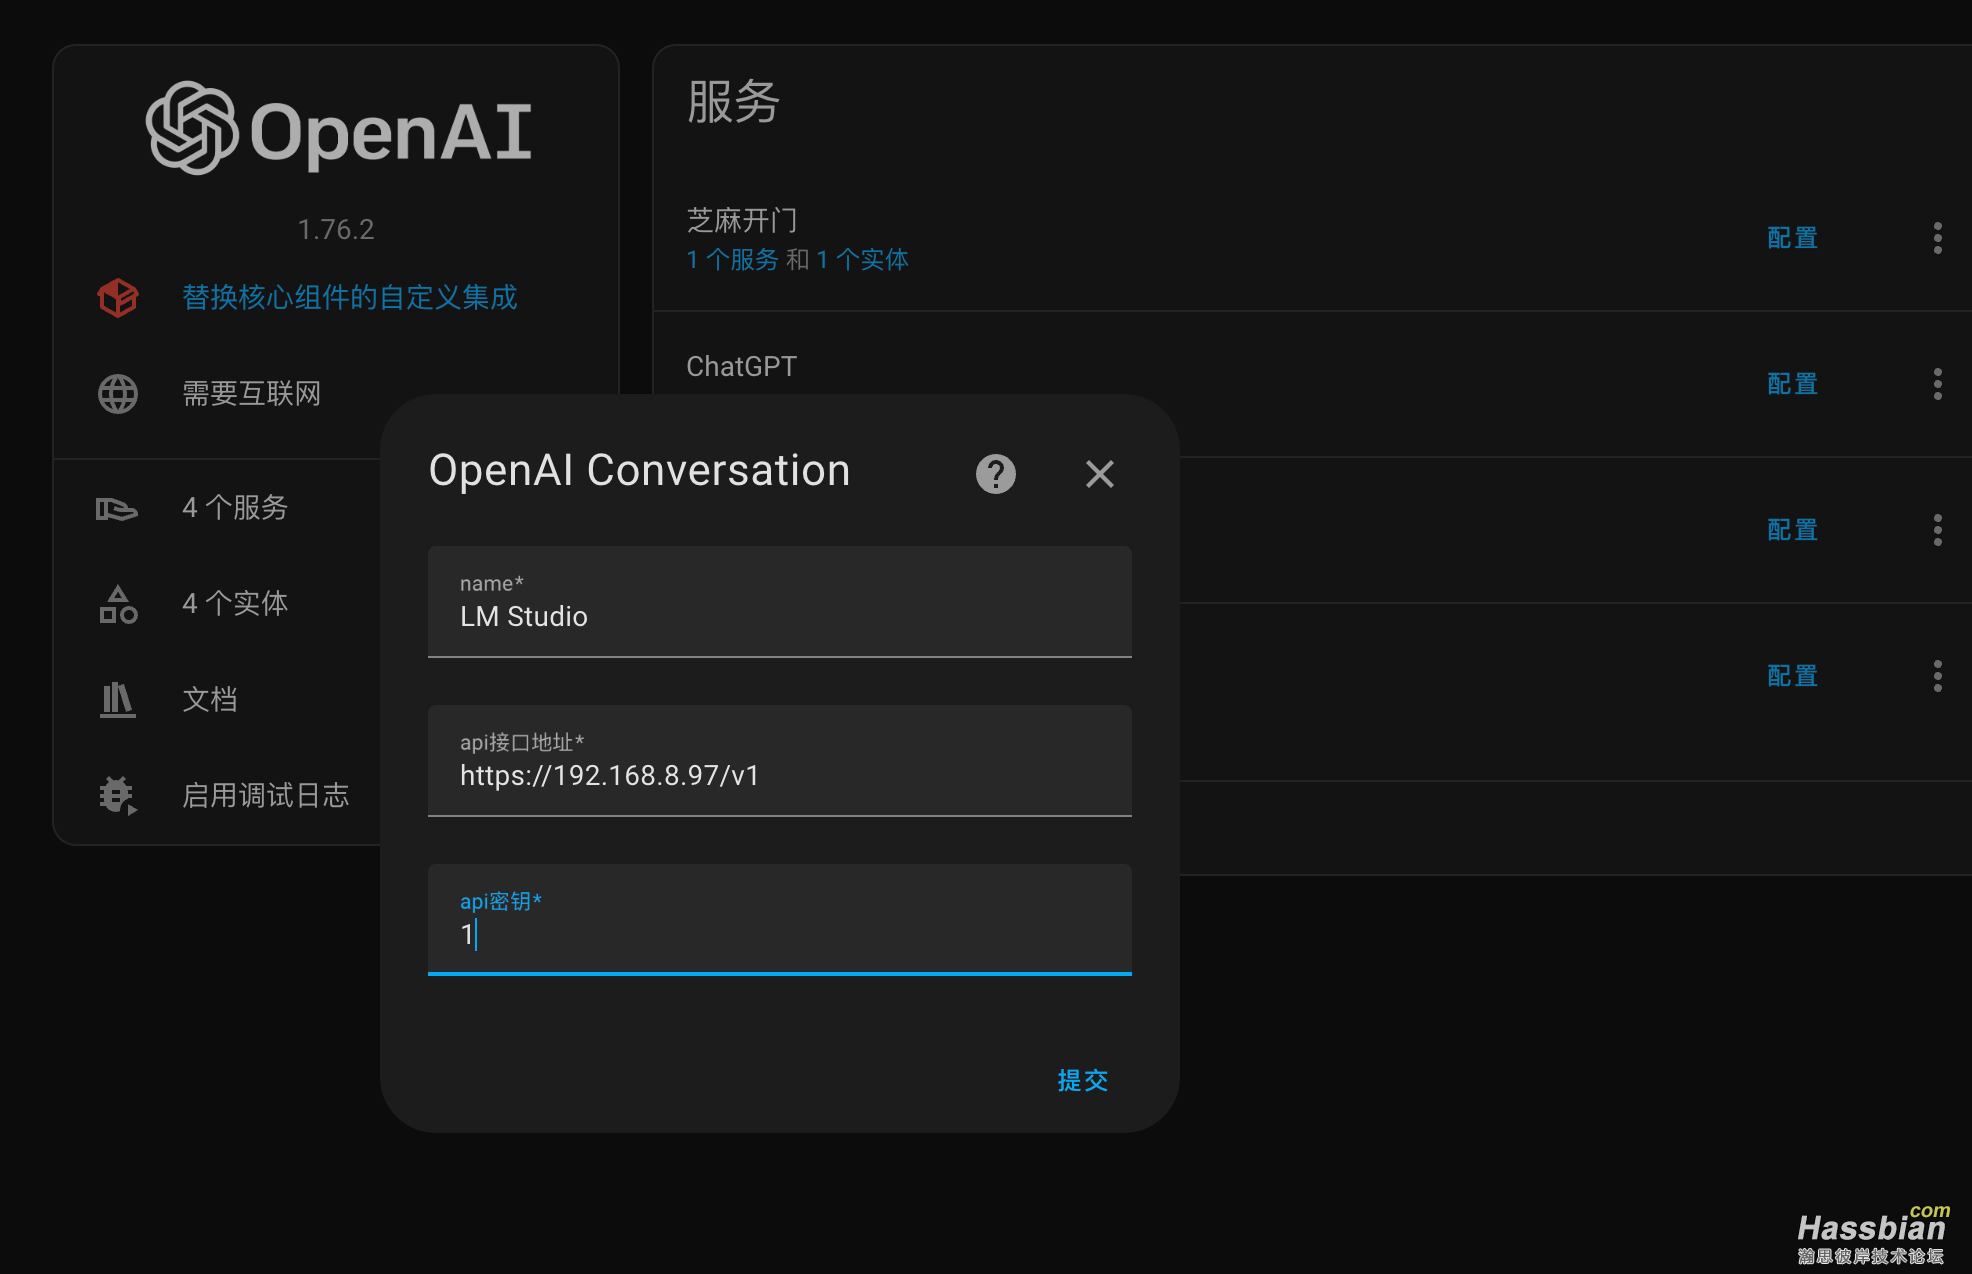Click the 芝麻开门 service title

click(742, 220)
